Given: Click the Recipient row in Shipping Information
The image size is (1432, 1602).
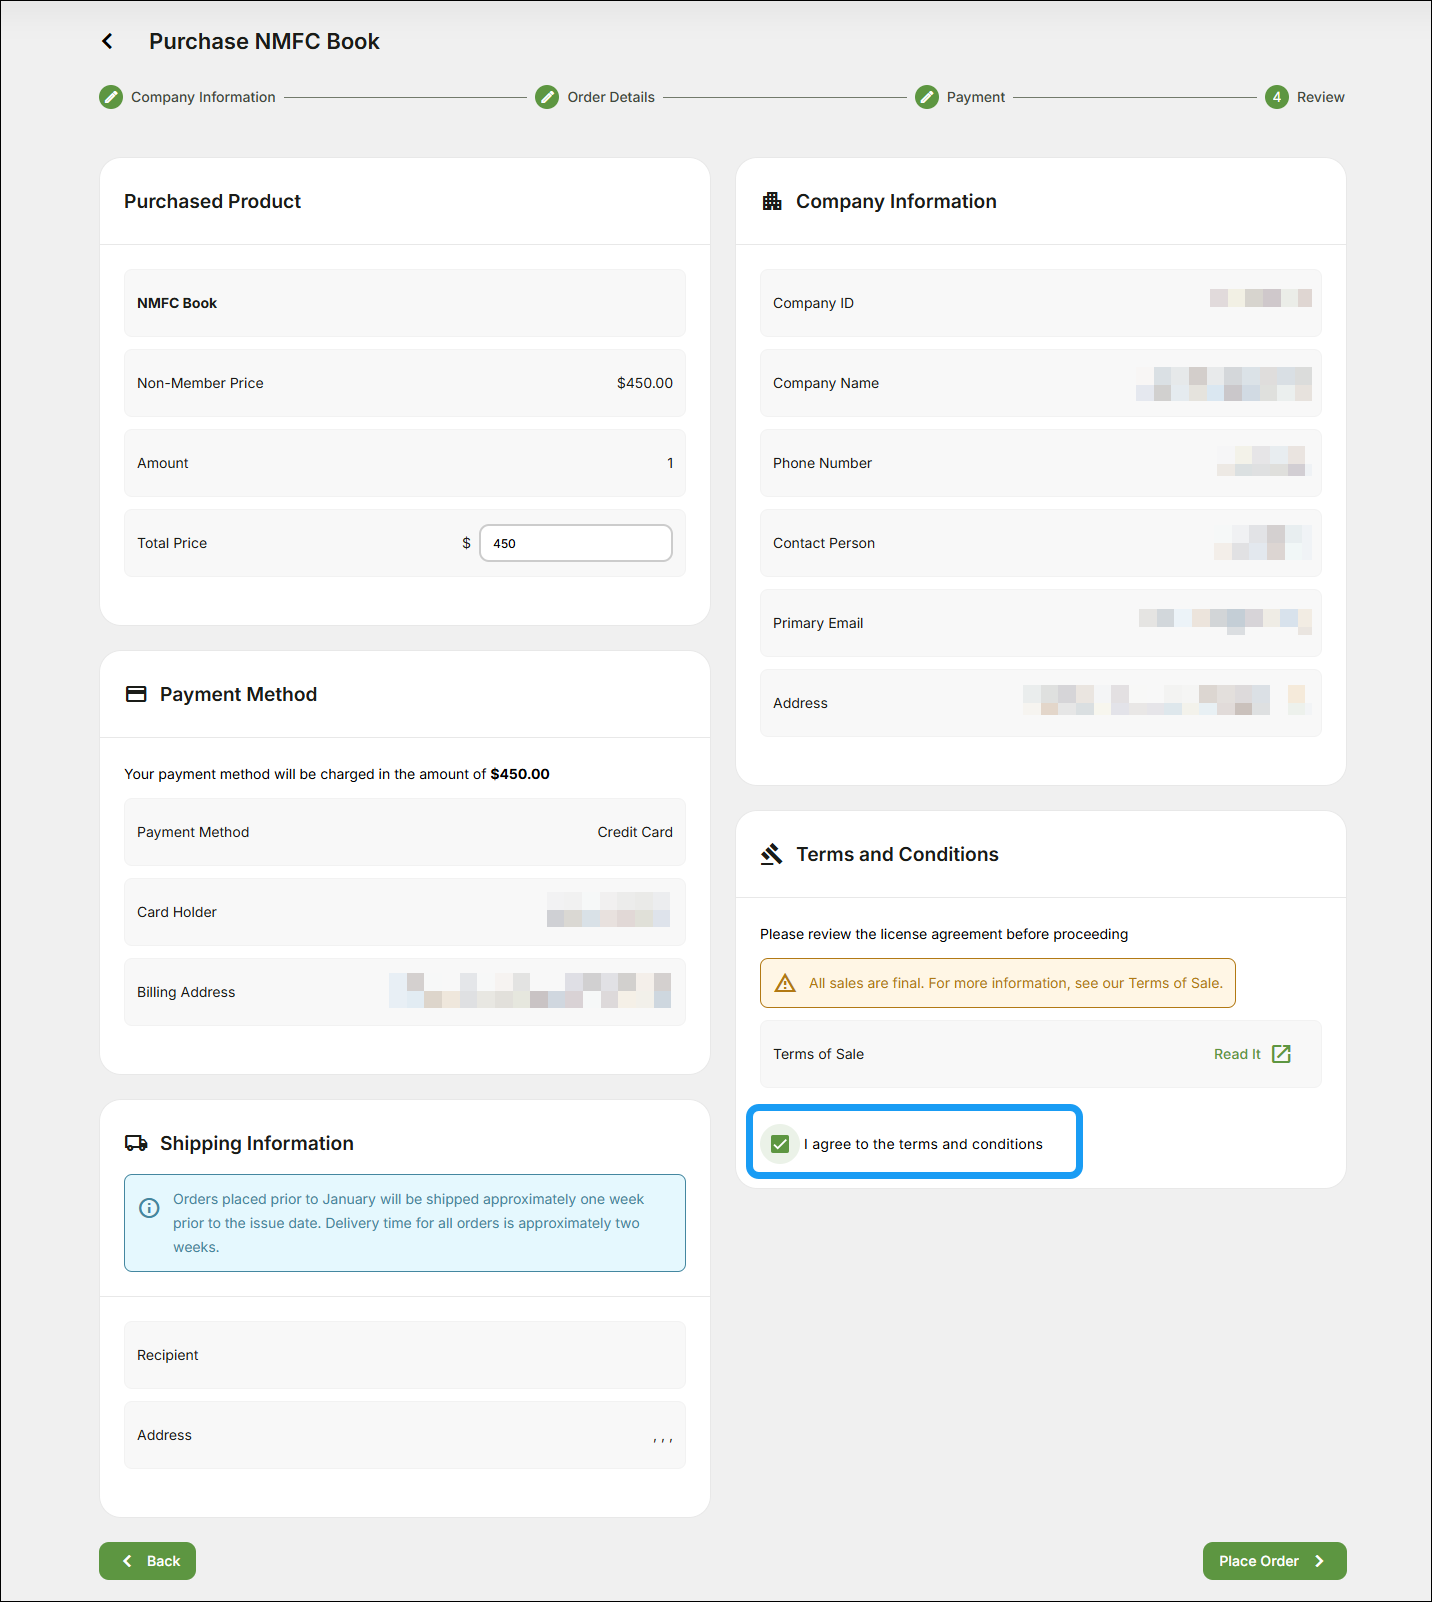Looking at the screenshot, I should coord(405,1355).
